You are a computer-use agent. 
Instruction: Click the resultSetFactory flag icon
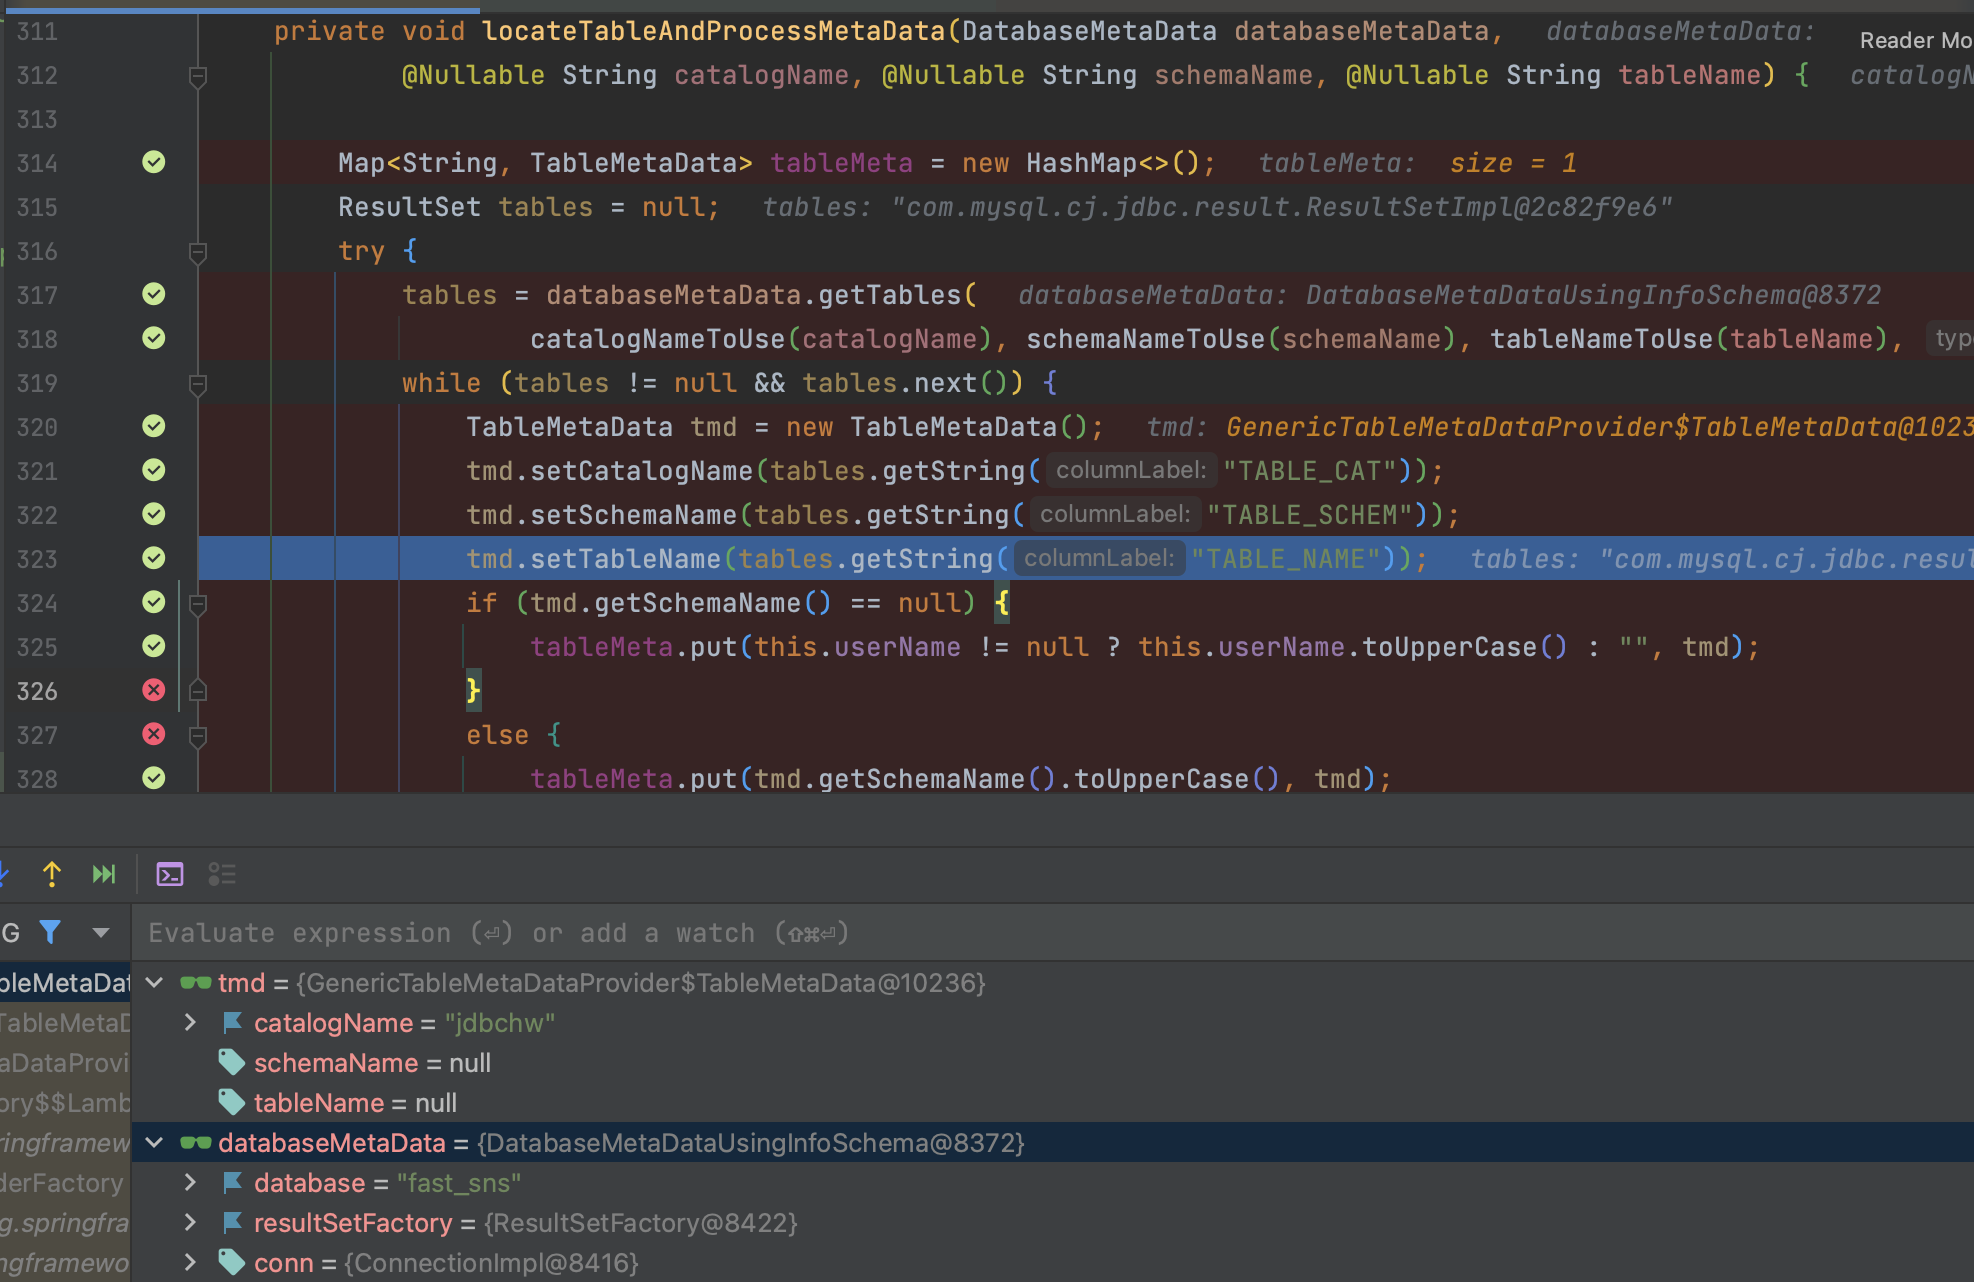(x=232, y=1222)
